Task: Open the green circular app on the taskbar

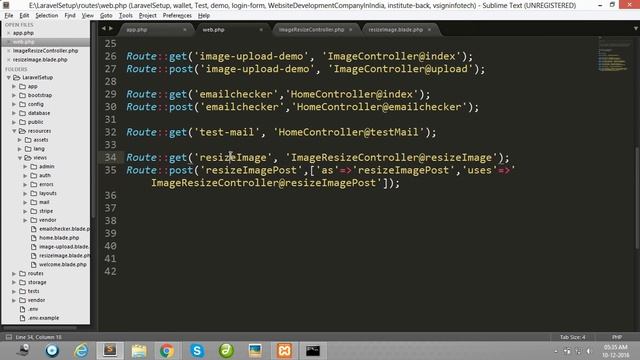Action: click(226, 351)
